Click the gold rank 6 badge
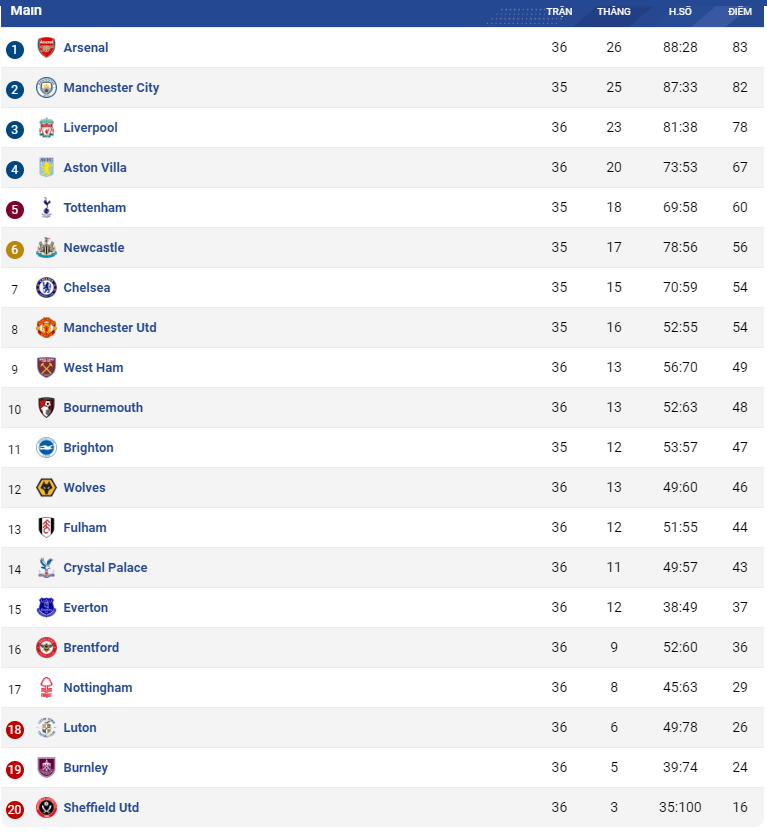The width and height of the screenshot is (767, 837). point(15,249)
